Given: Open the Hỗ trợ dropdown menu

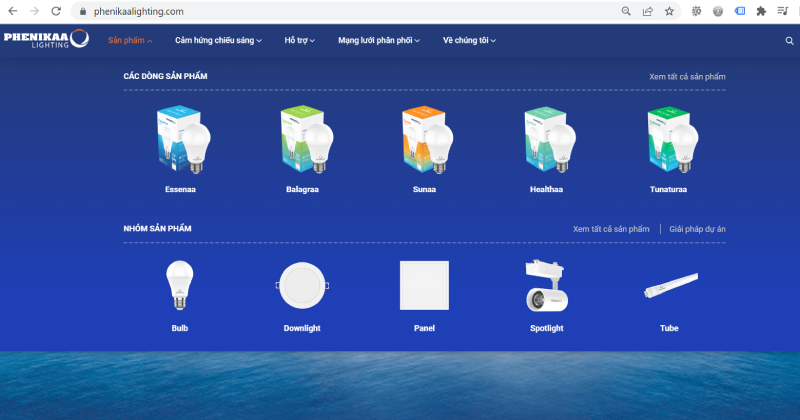Looking at the screenshot, I should 299,41.
